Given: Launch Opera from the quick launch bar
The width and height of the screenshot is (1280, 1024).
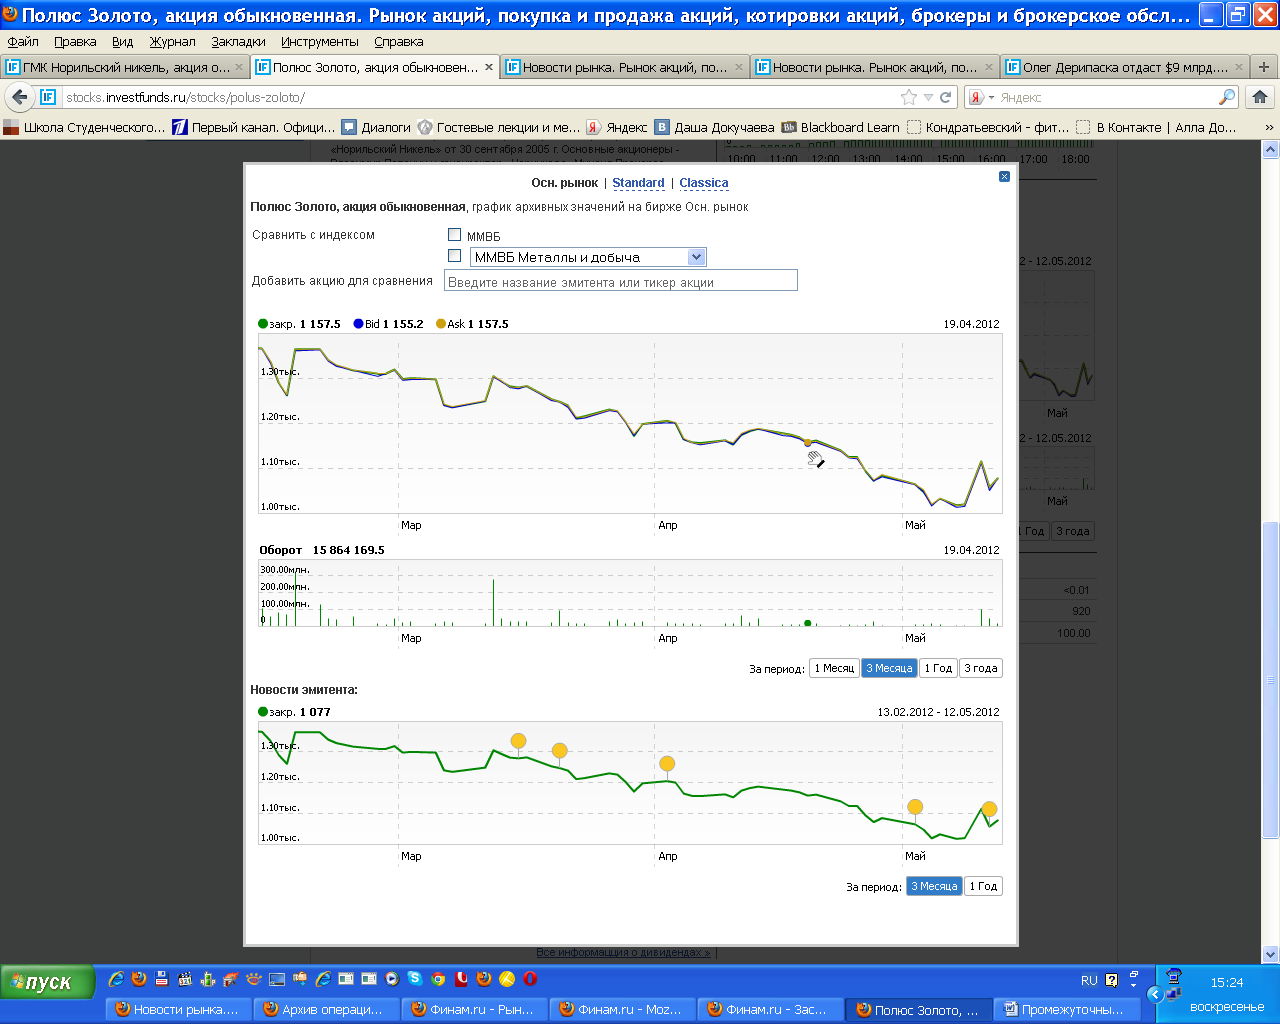Looking at the screenshot, I should (x=530, y=979).
